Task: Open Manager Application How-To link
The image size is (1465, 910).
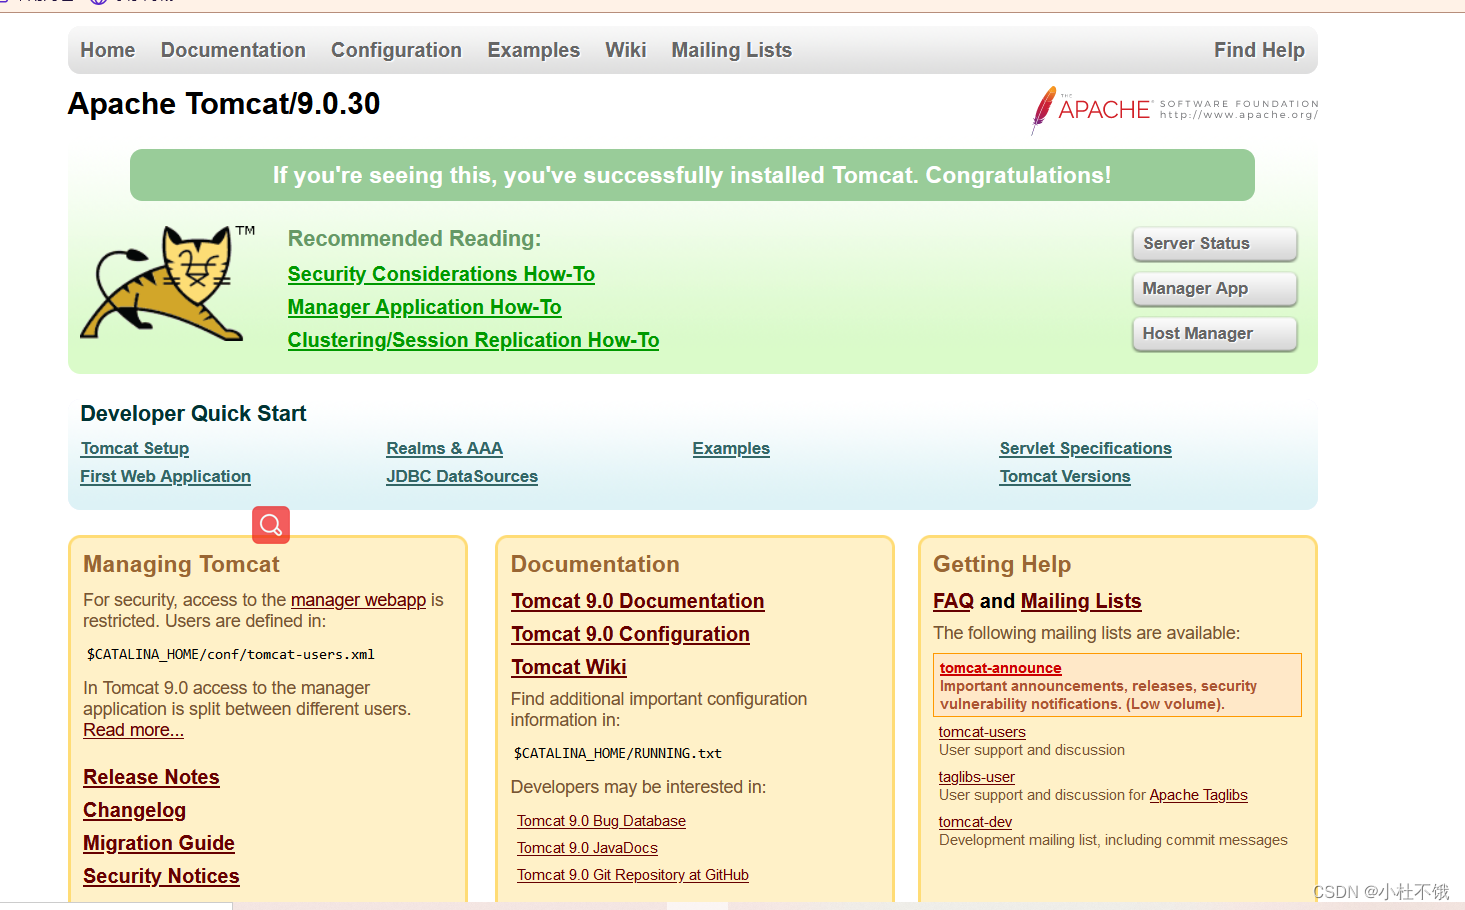Action: coord(424,307)
